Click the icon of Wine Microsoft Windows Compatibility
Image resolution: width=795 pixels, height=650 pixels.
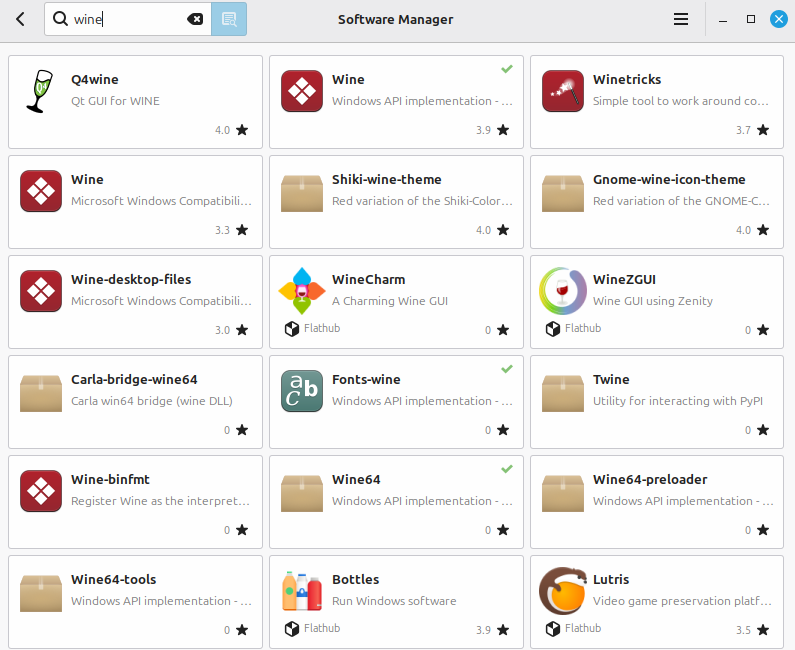pos(41,191)
